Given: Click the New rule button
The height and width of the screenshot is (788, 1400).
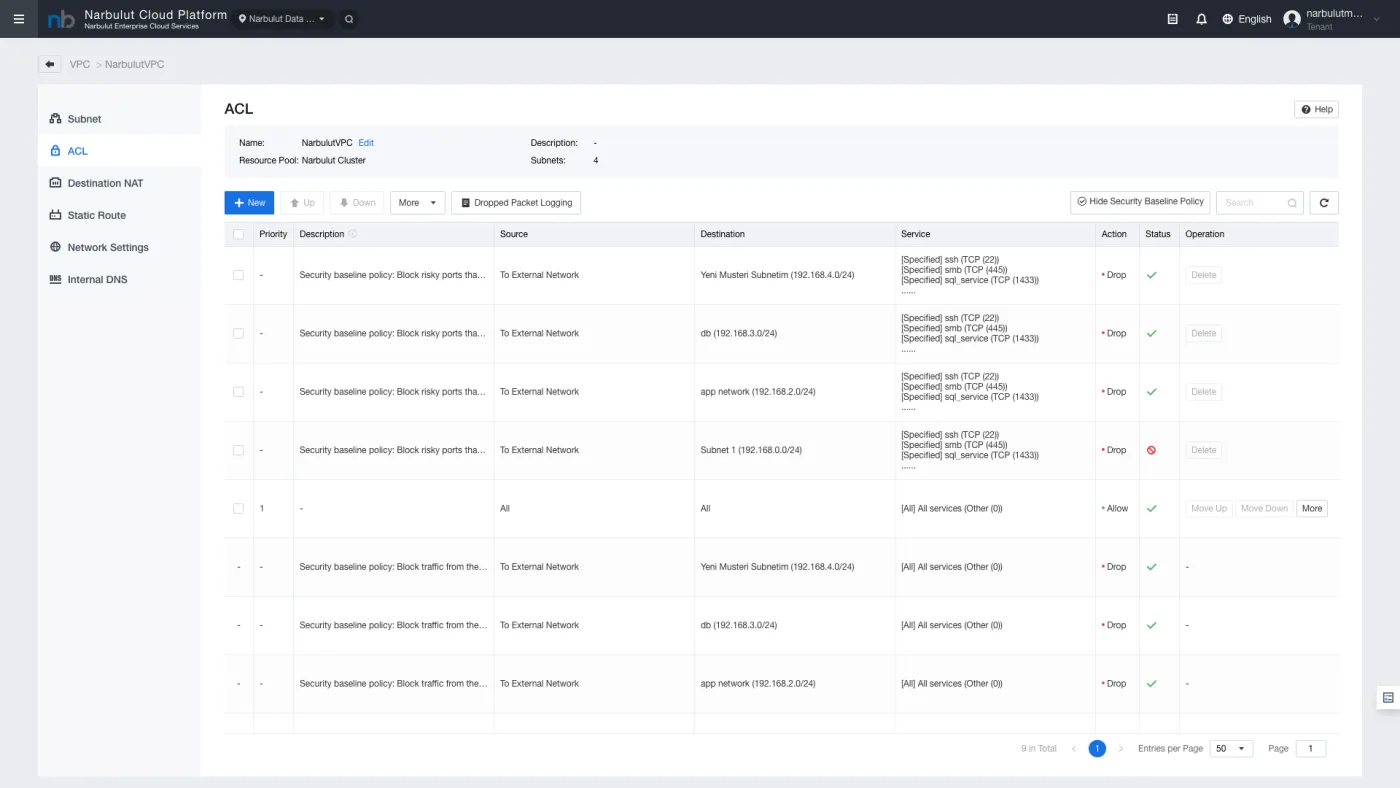Looking at the screenshot, I should tap(249, 203).
